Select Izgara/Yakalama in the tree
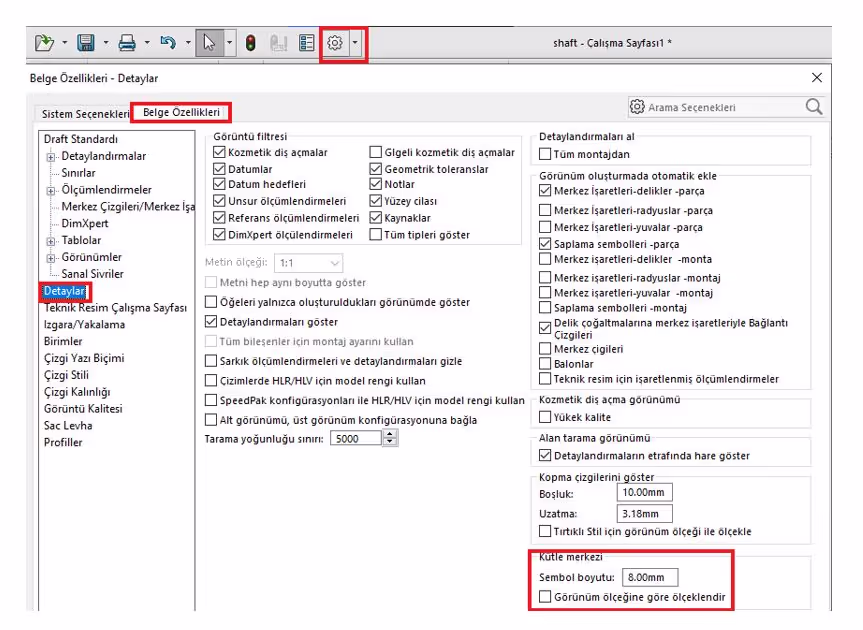This screenshot has width=863, height=630. point(84,325)
